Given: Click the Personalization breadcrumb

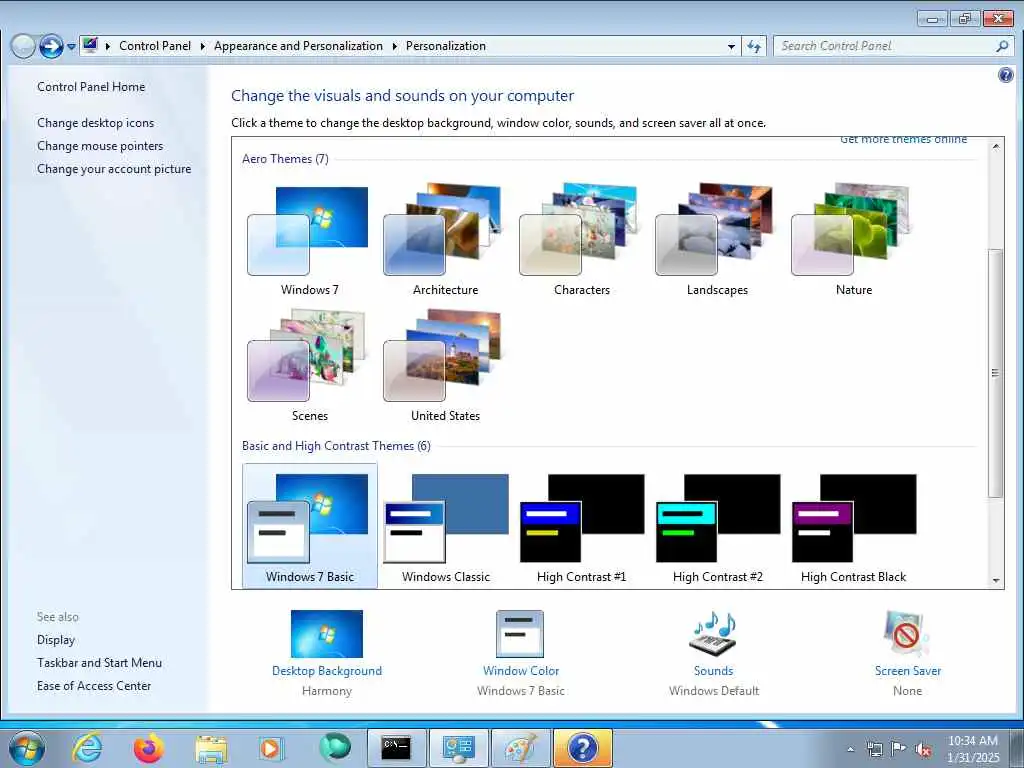Looking at the screenshot, I should [x=445, y=46].
